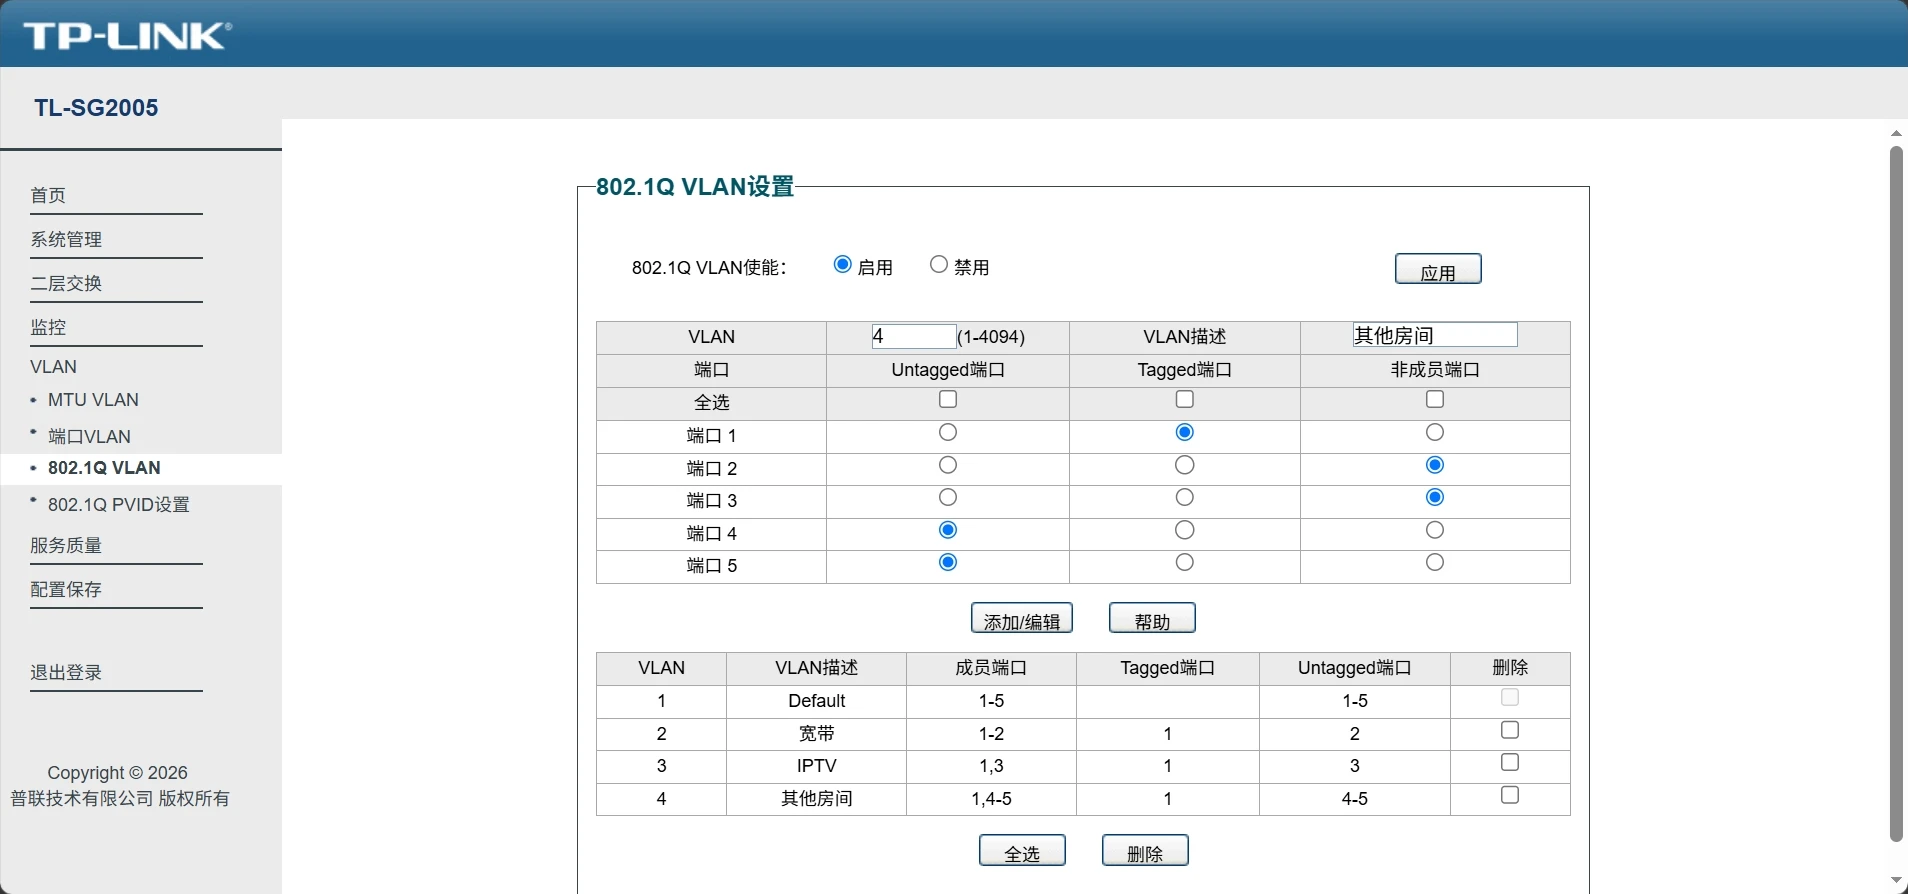Click 其他房间 in the VLAN list
Viewport: 1908px width, 894px height.
coord(816,799)
